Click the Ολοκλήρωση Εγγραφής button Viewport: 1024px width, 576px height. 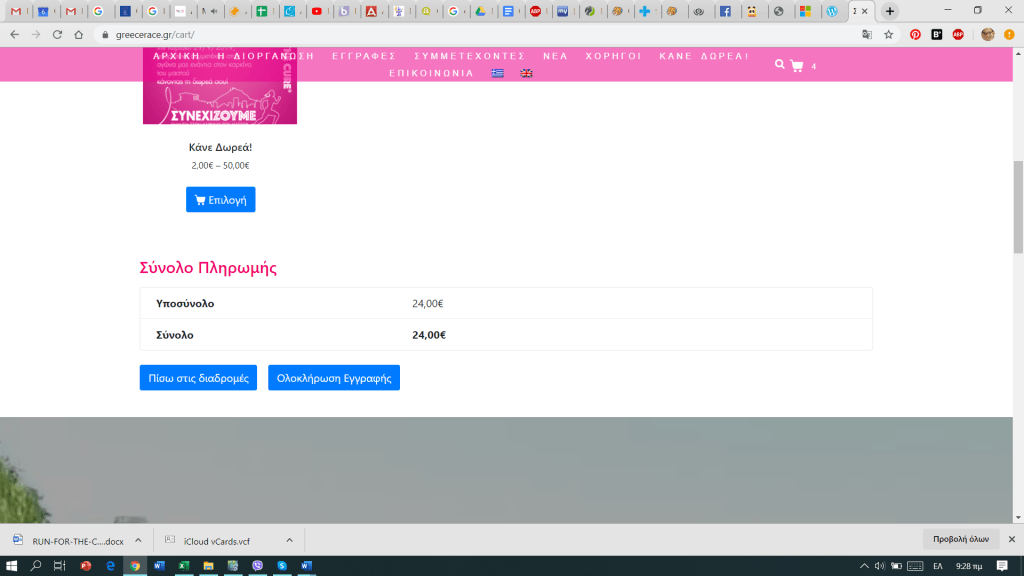334,378
